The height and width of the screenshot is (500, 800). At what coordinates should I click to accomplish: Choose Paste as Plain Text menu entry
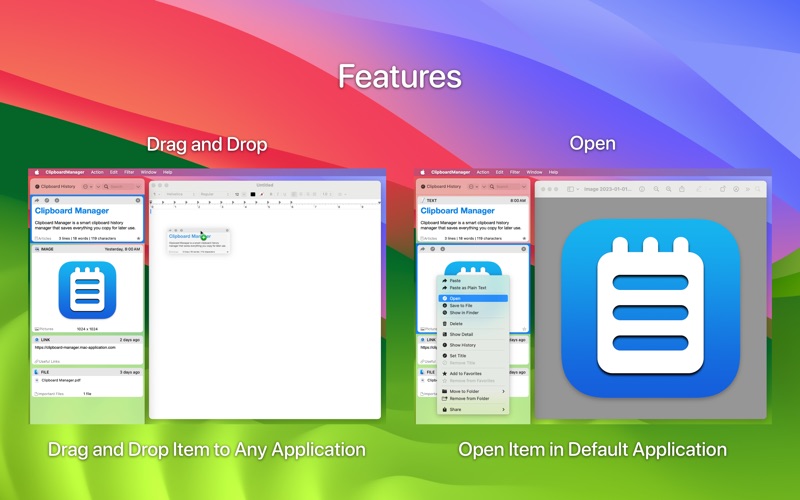[473, 288]
